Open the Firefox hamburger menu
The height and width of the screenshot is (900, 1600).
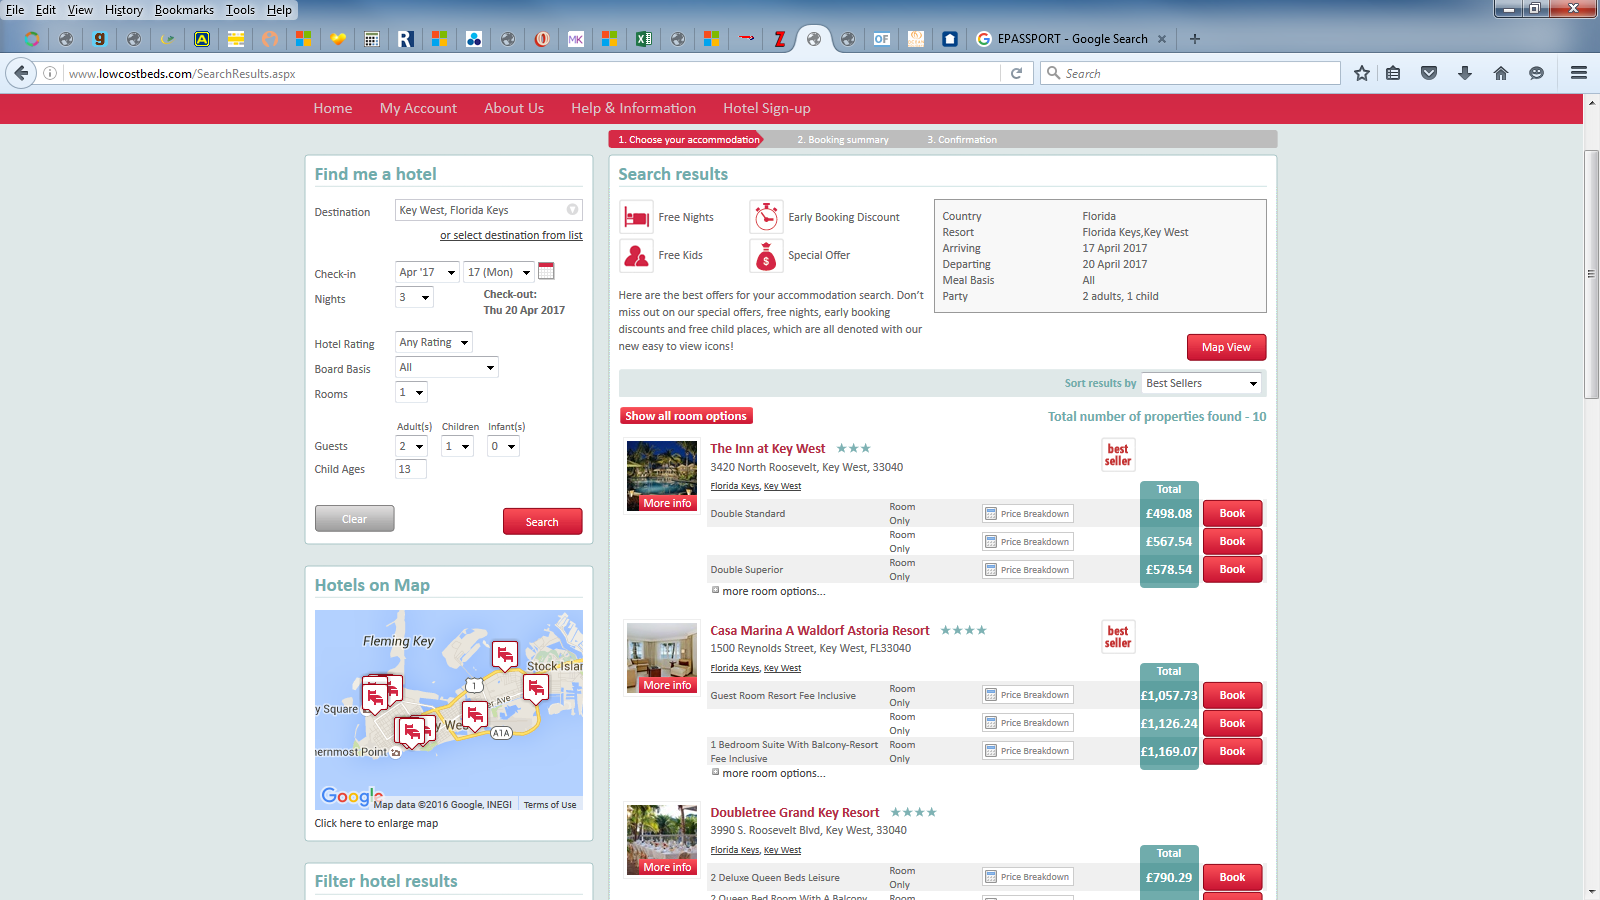1579,73
